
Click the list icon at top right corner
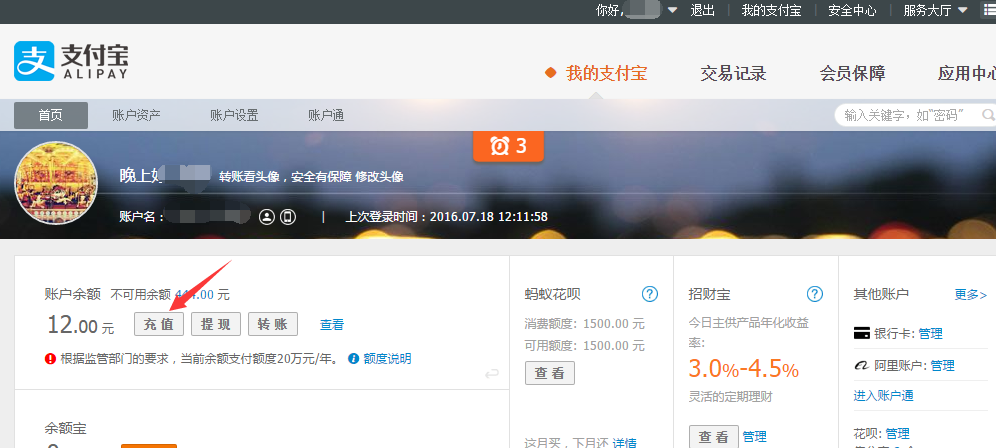990,10
